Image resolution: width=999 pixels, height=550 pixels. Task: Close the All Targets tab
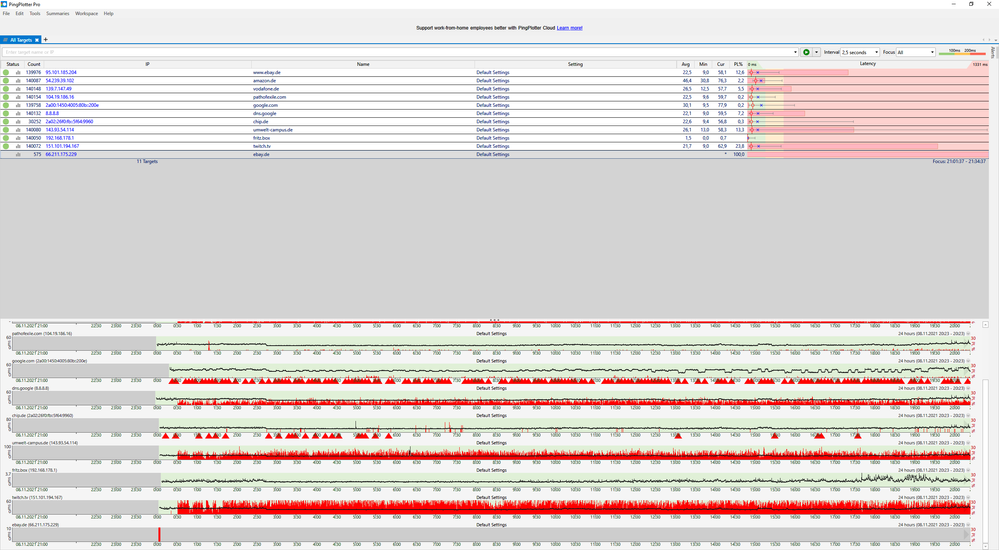tap(37, 40)
